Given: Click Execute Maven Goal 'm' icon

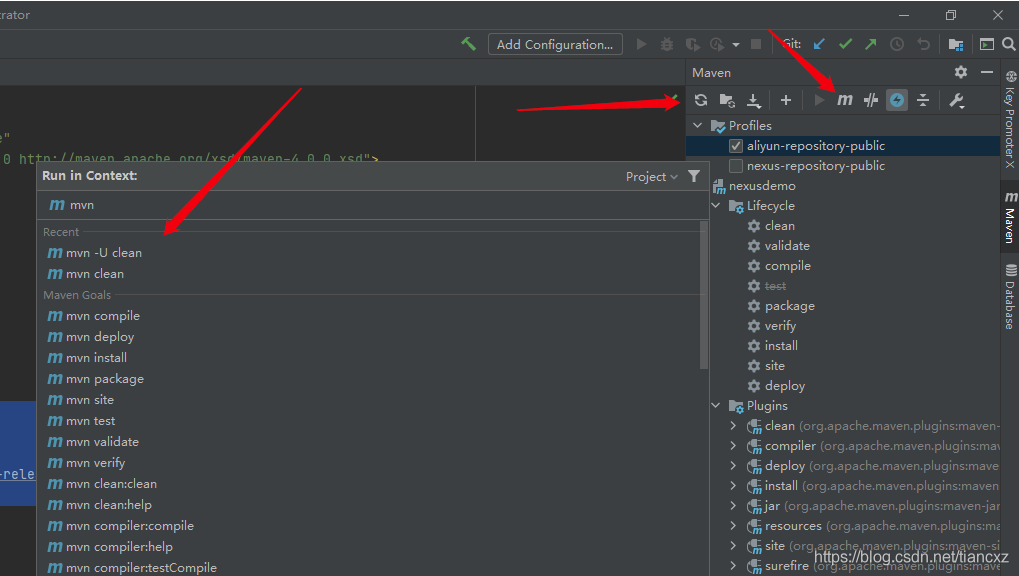Looking at the screenshot, I should point(845,100).
